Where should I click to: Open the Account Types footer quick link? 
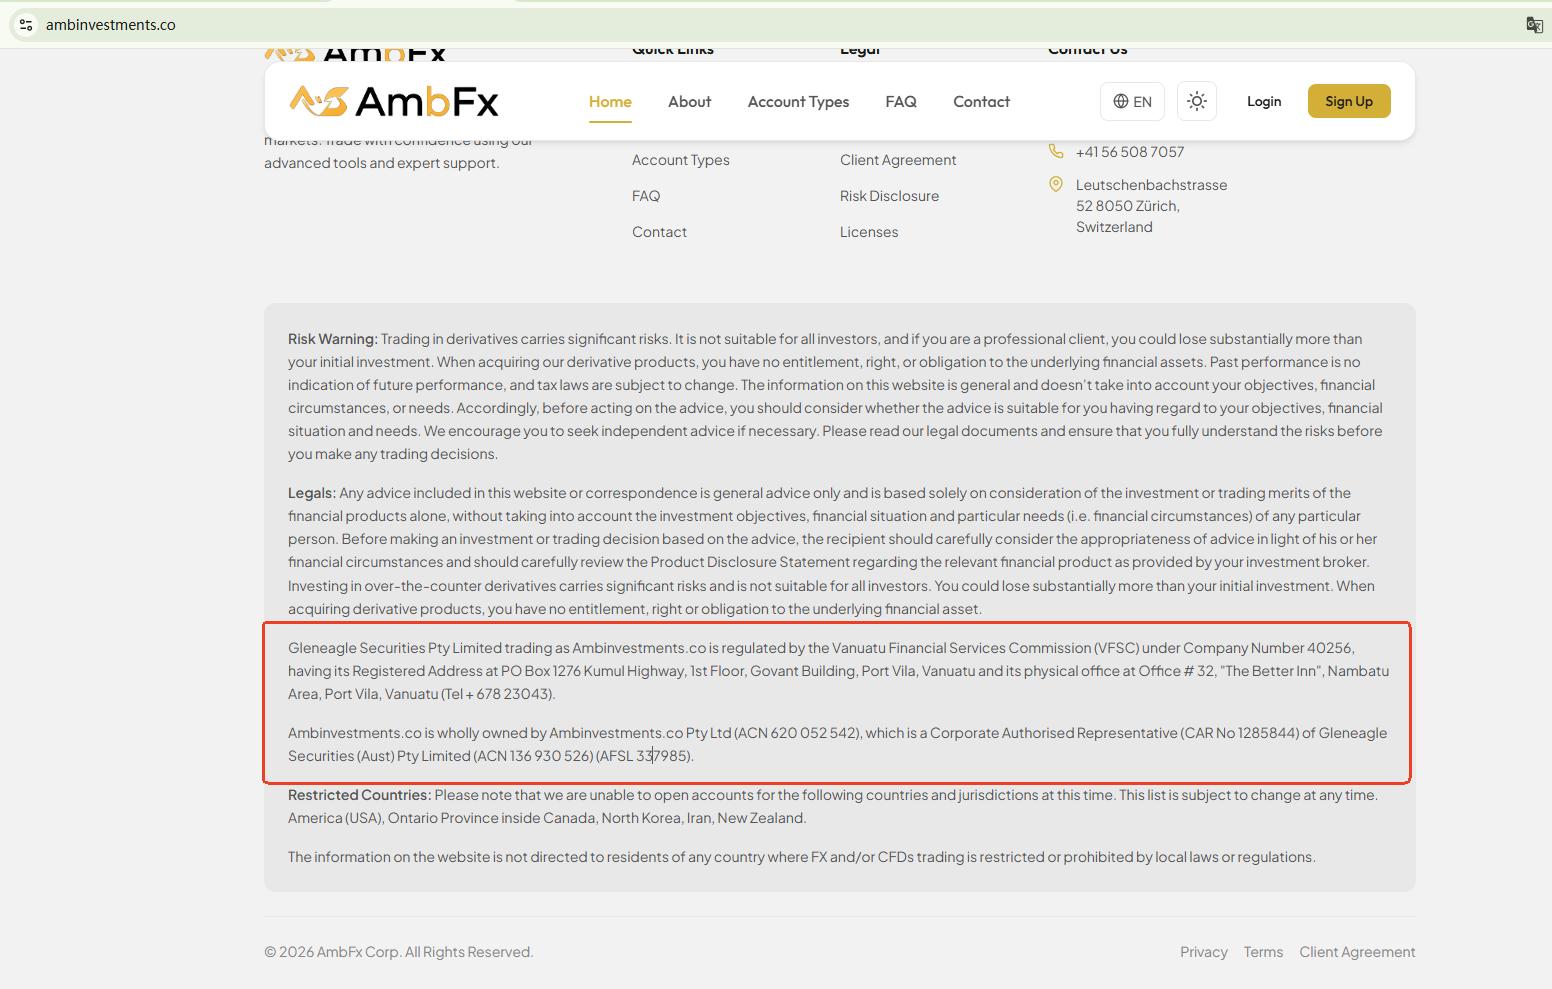(681, 160)
